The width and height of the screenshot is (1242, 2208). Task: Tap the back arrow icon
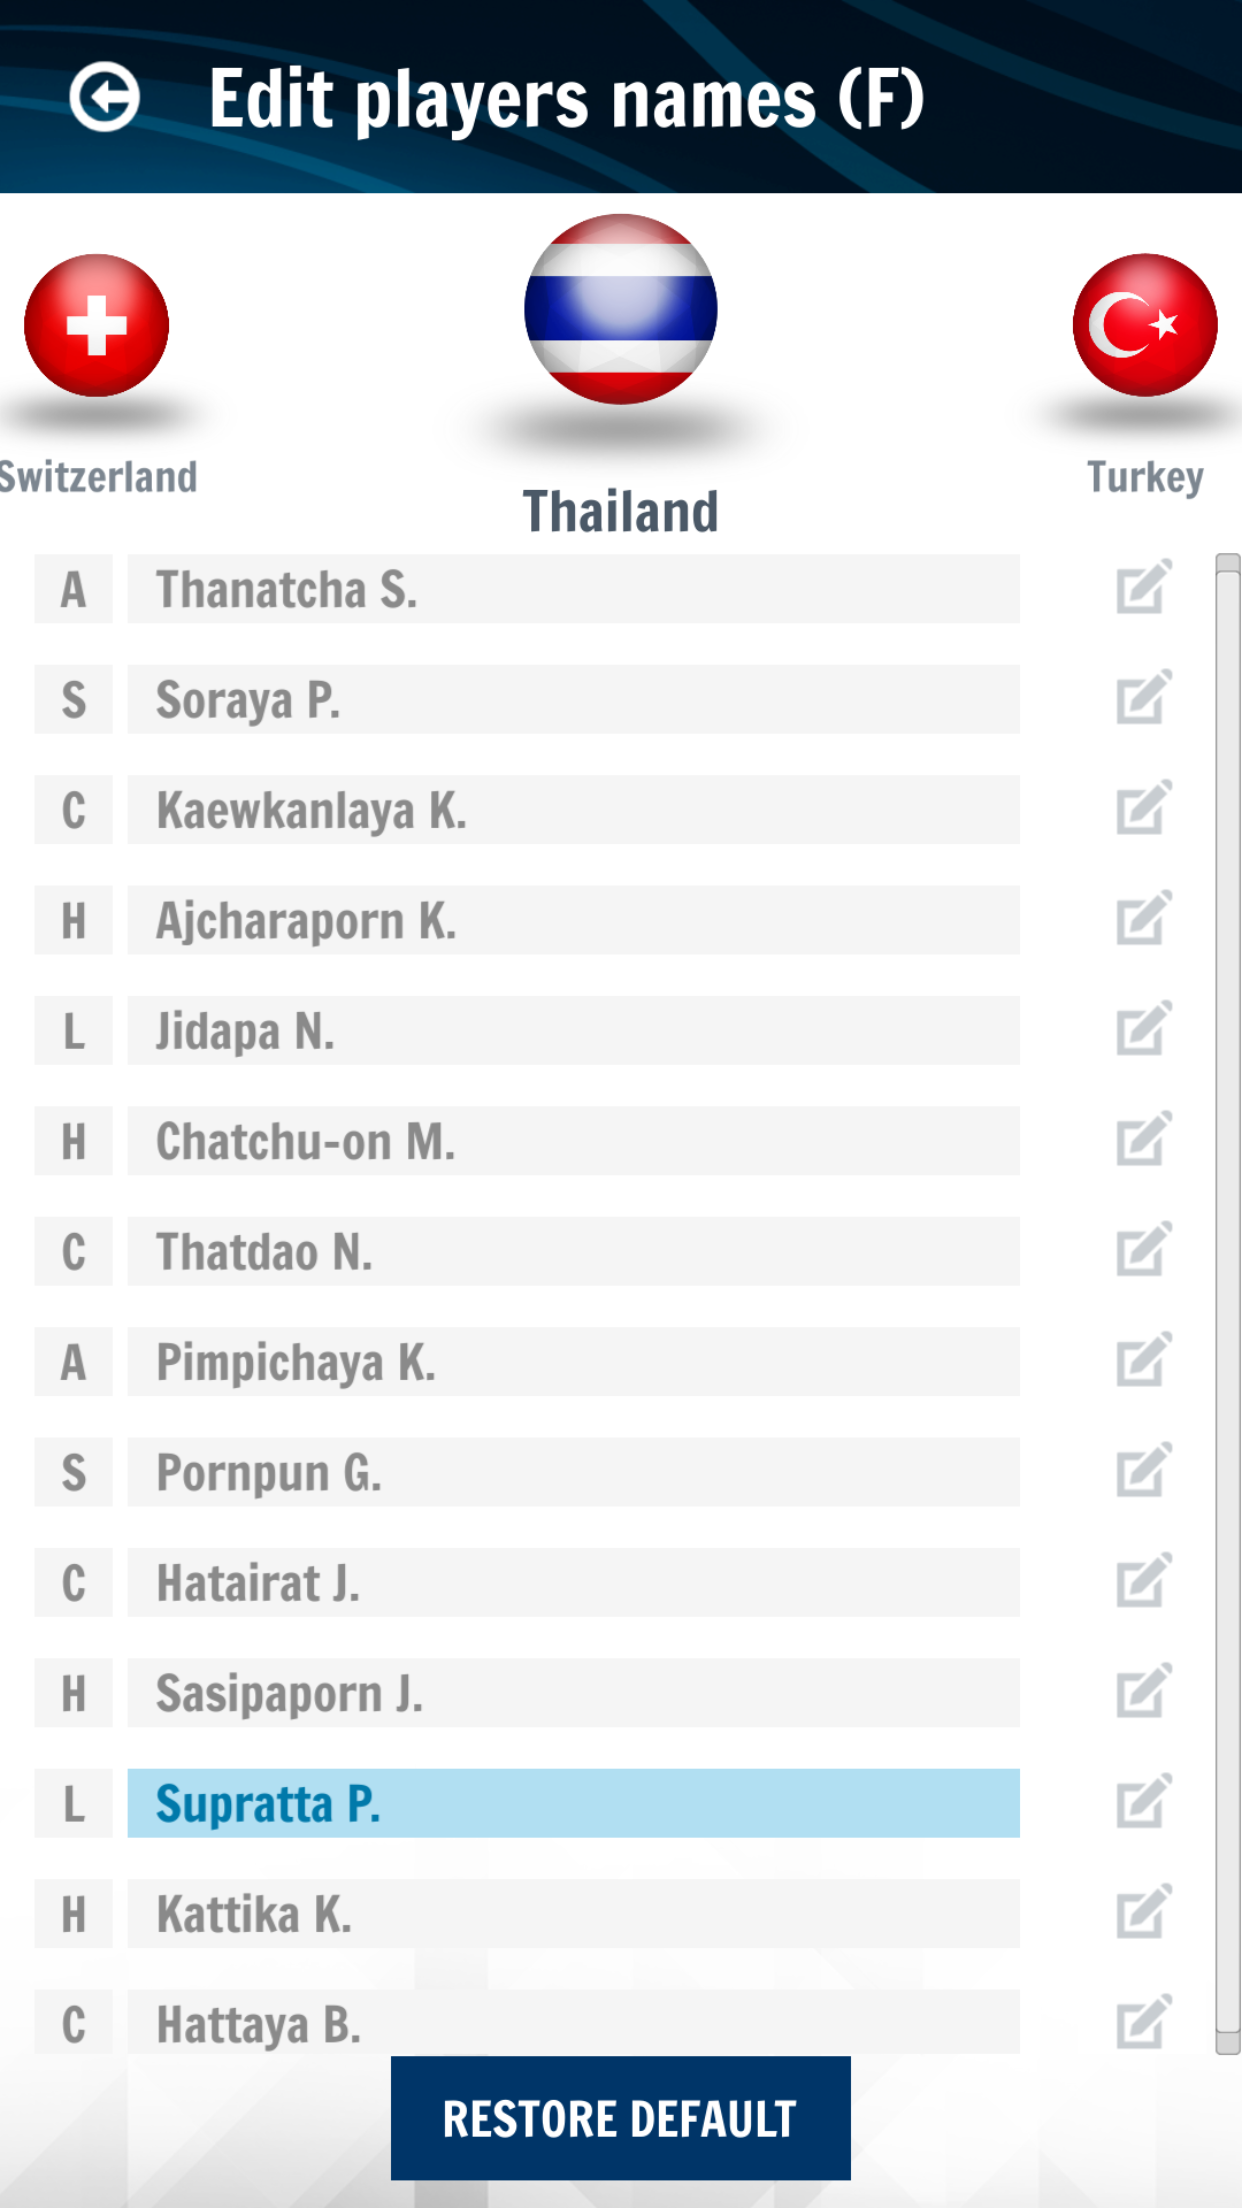104,97
